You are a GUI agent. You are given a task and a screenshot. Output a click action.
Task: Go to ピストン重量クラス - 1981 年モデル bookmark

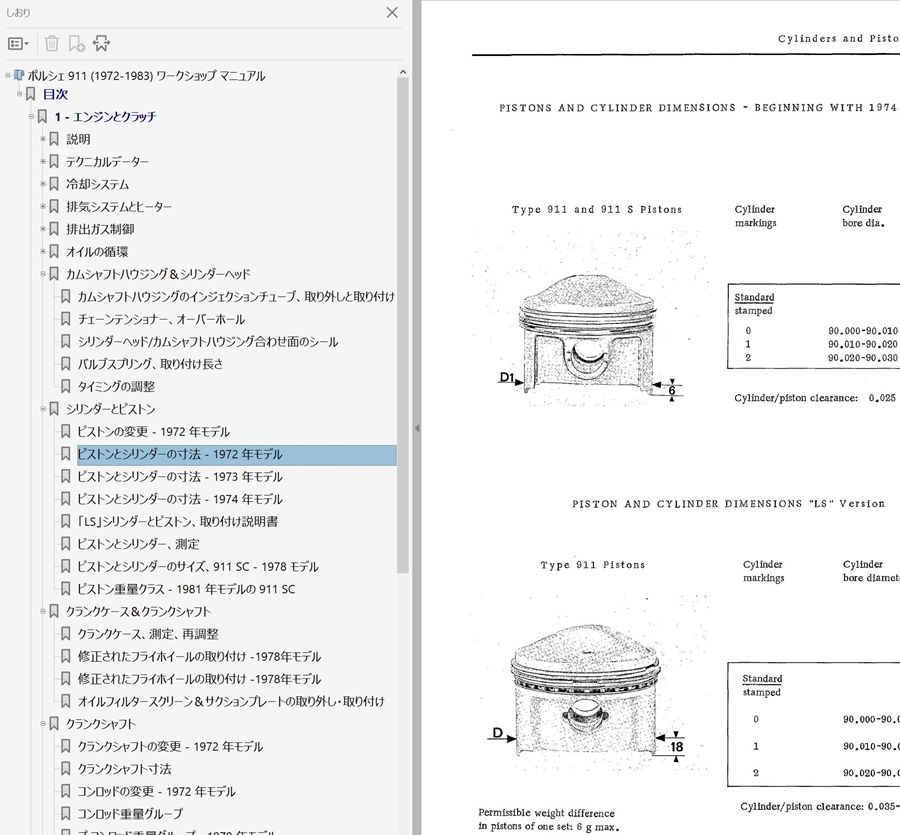point(187,589)
